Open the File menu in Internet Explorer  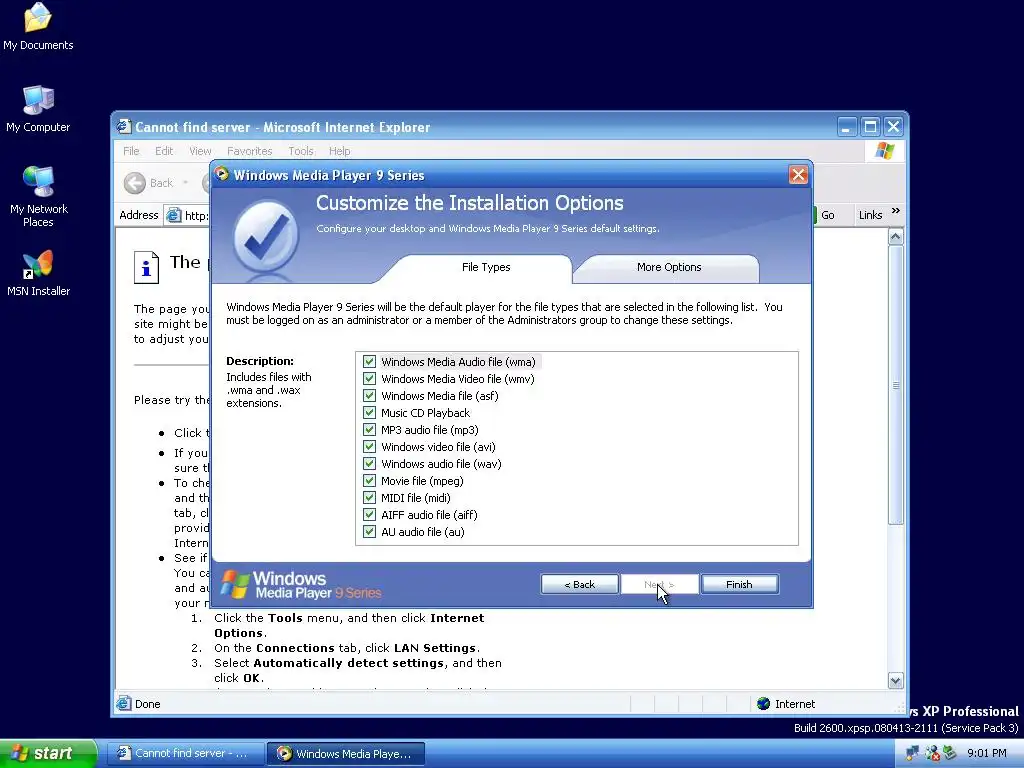131,151
